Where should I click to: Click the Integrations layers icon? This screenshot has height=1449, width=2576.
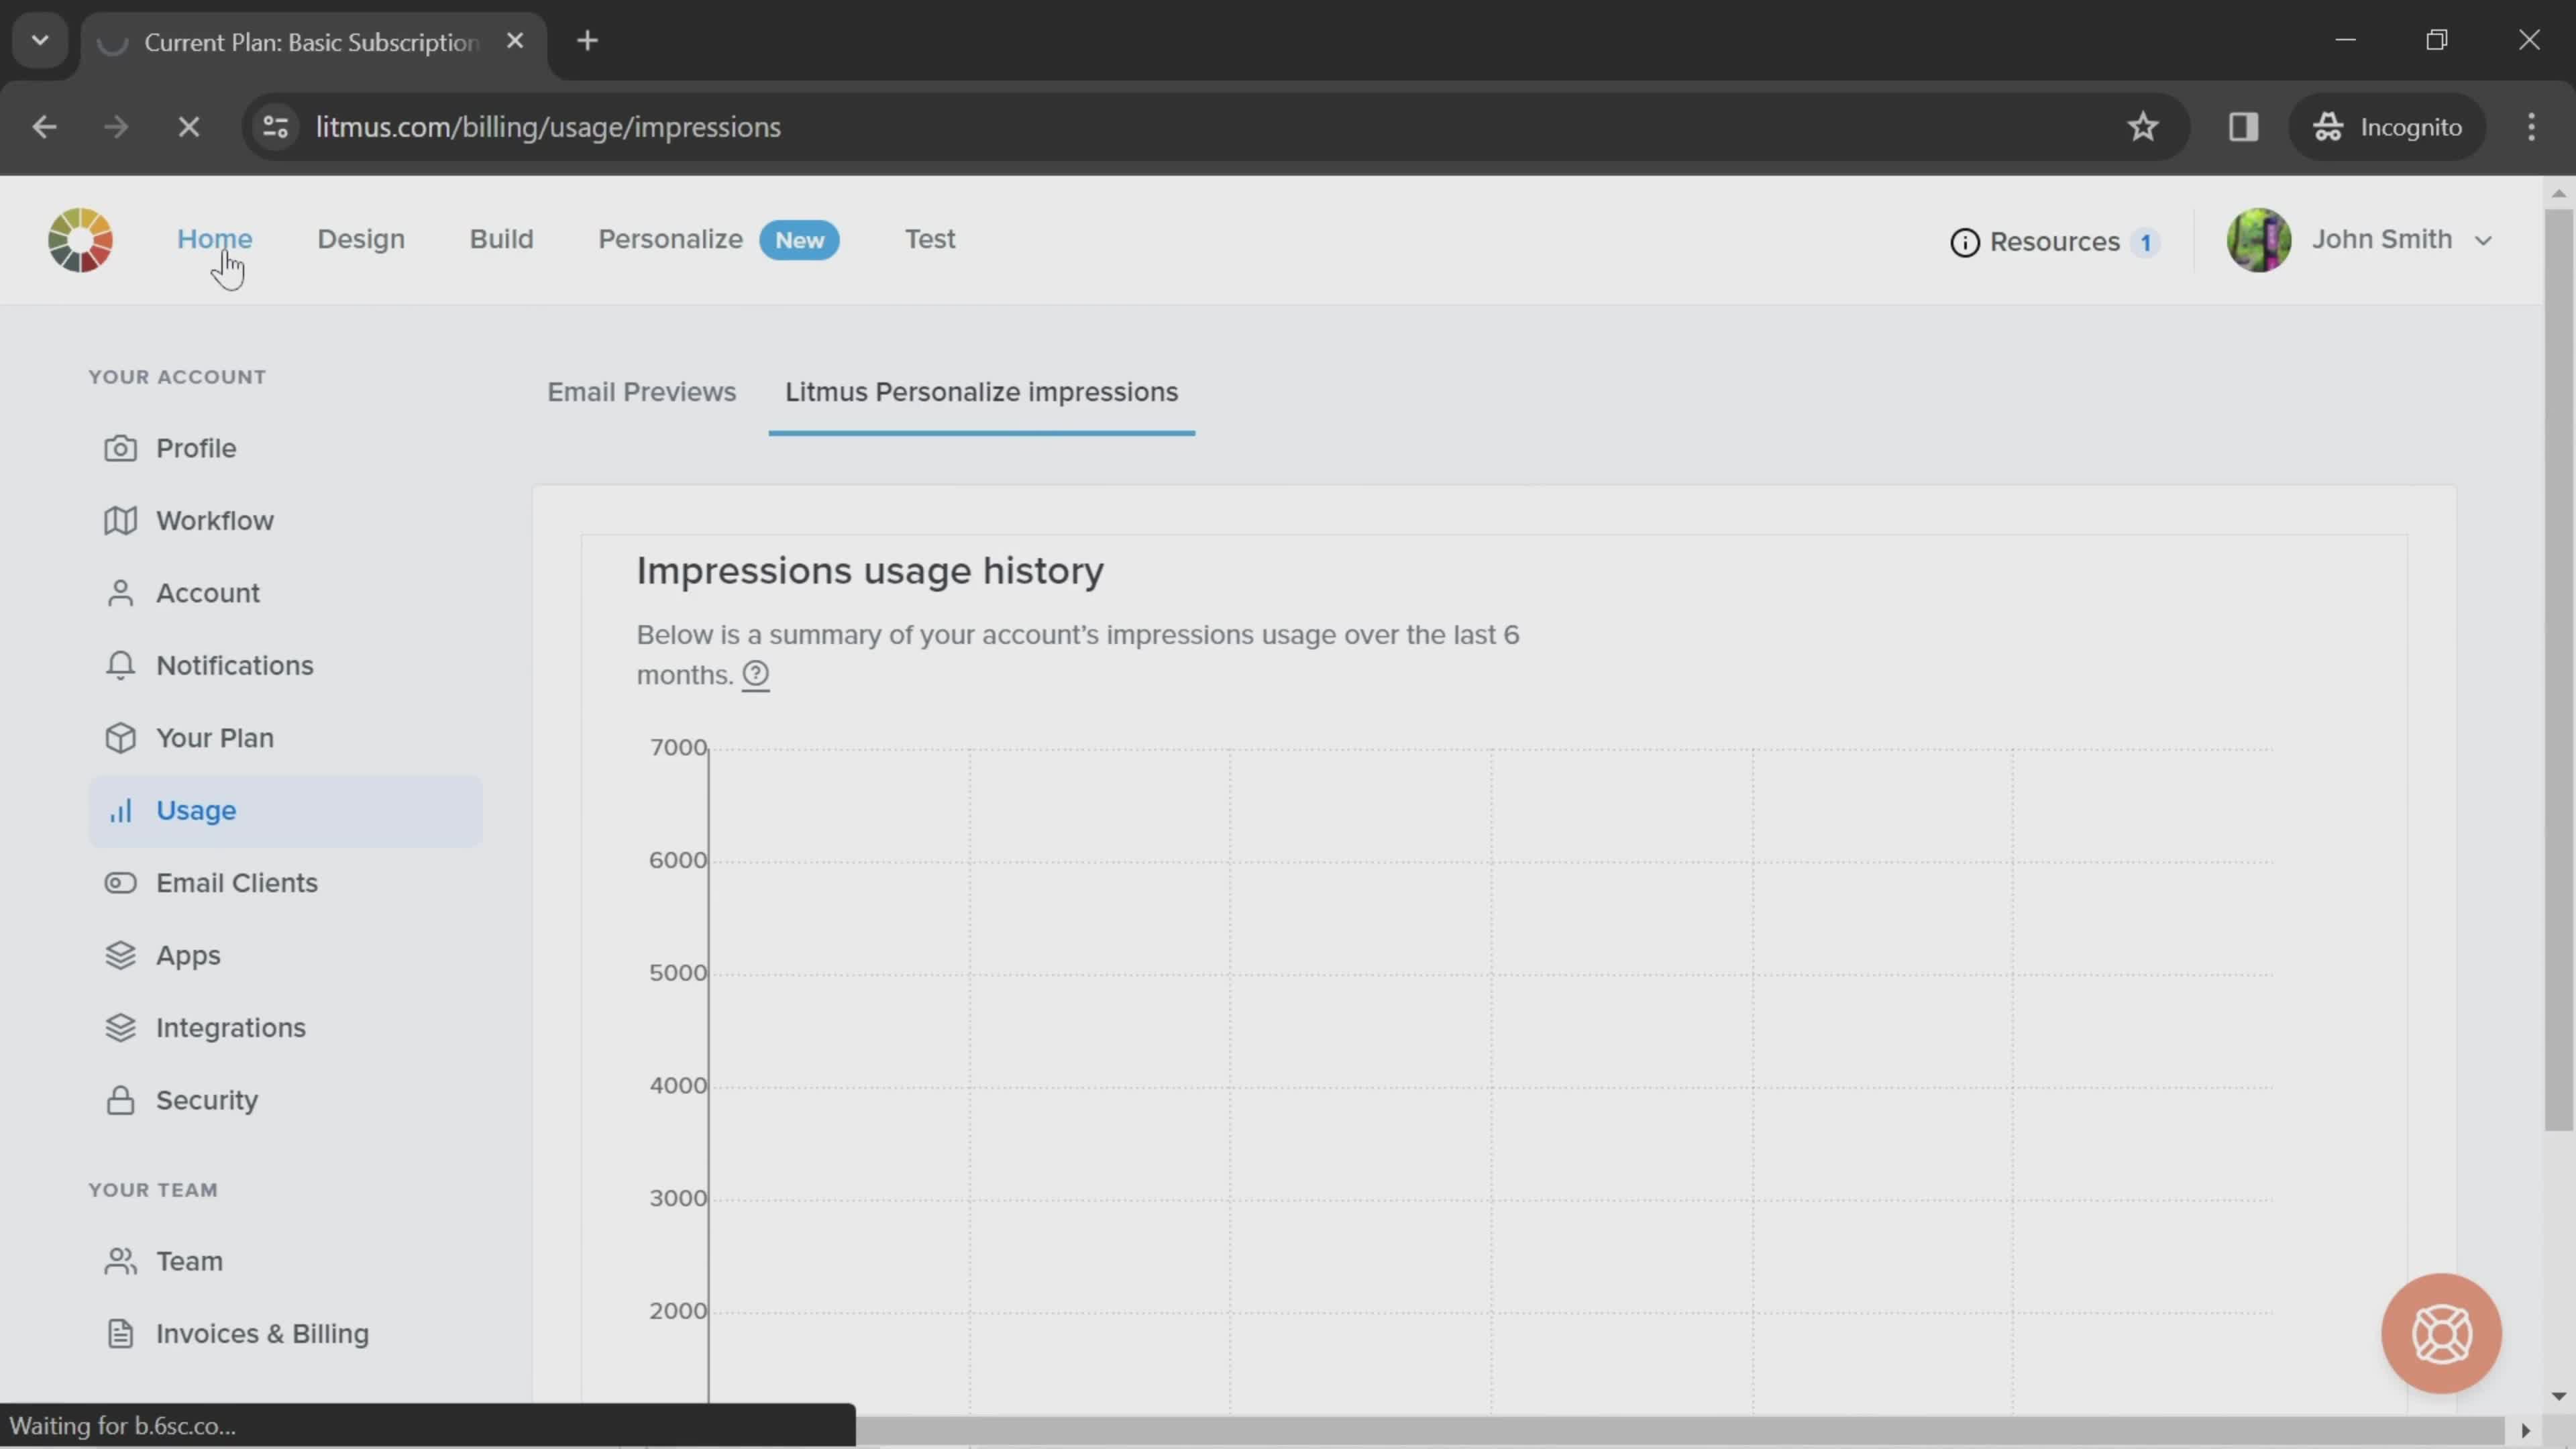[120, 1028]
